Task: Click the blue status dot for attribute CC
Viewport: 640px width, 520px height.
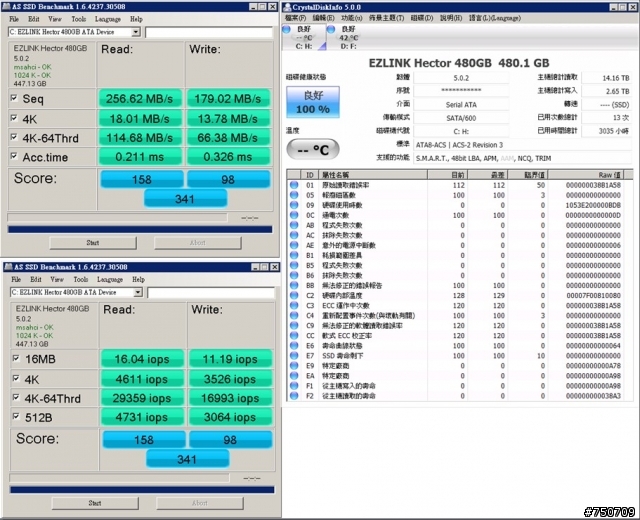Action: [293, 336]
